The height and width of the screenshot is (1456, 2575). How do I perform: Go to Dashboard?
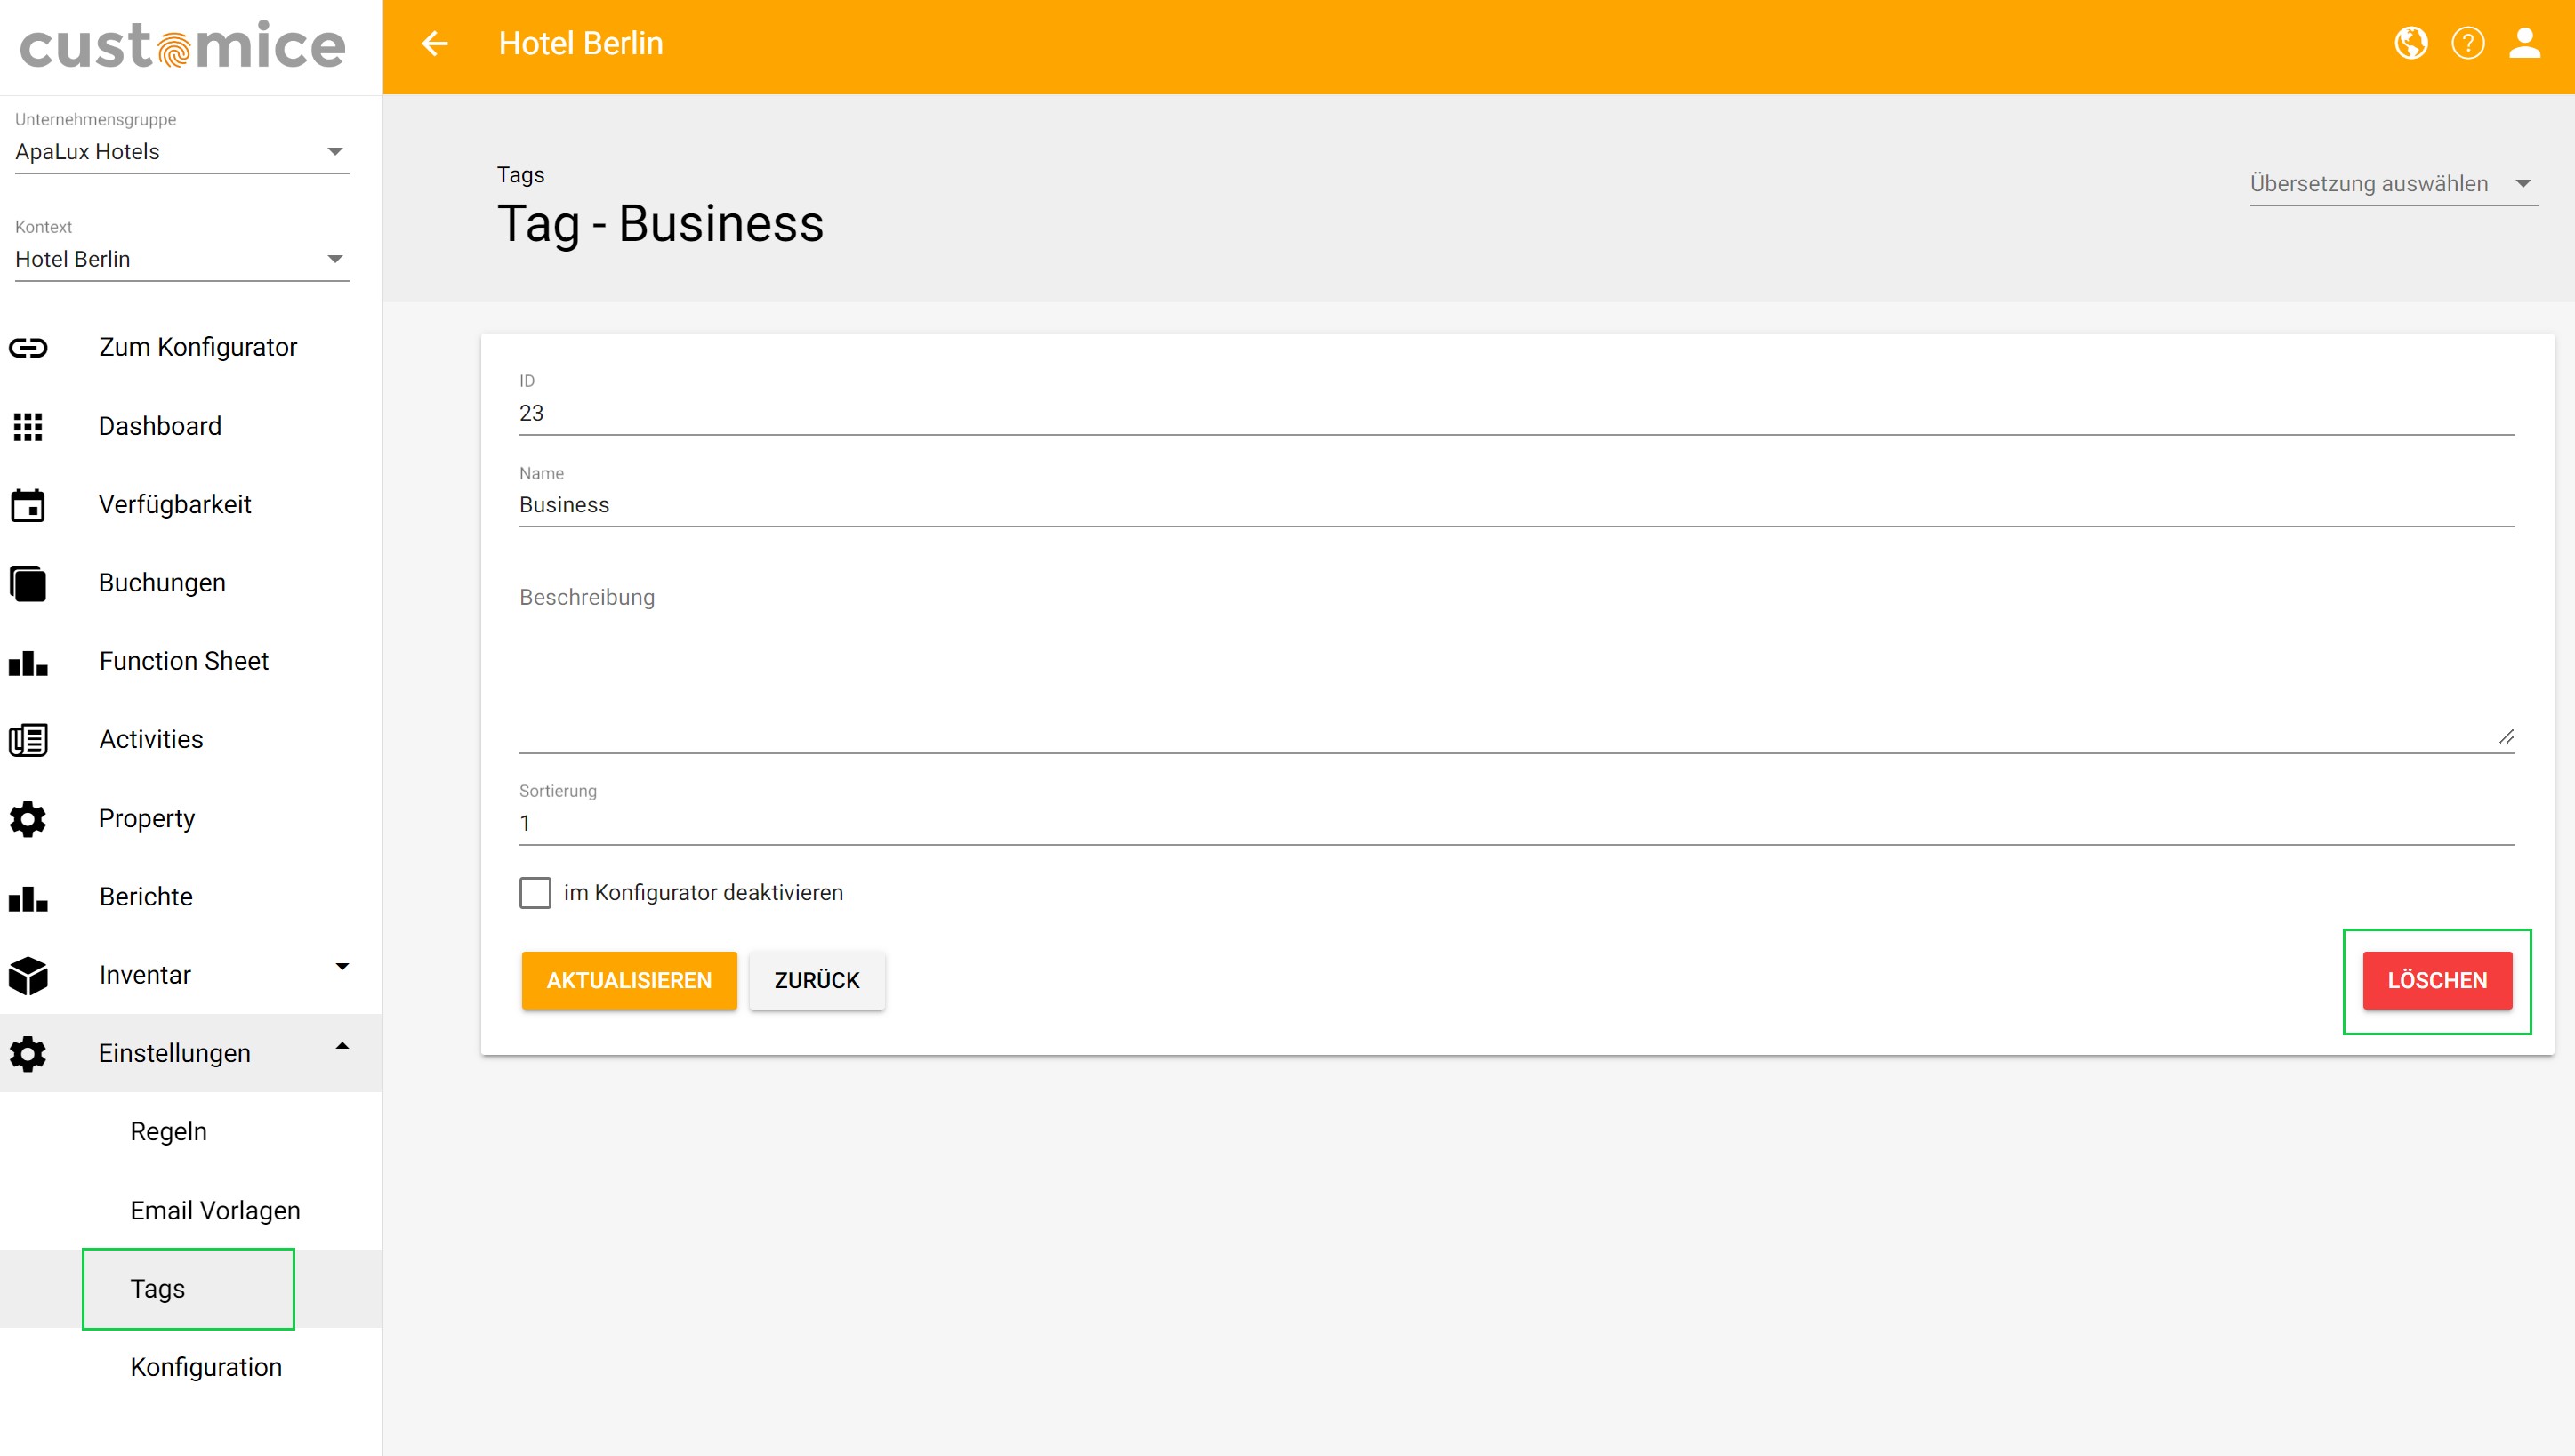point(160,427)
